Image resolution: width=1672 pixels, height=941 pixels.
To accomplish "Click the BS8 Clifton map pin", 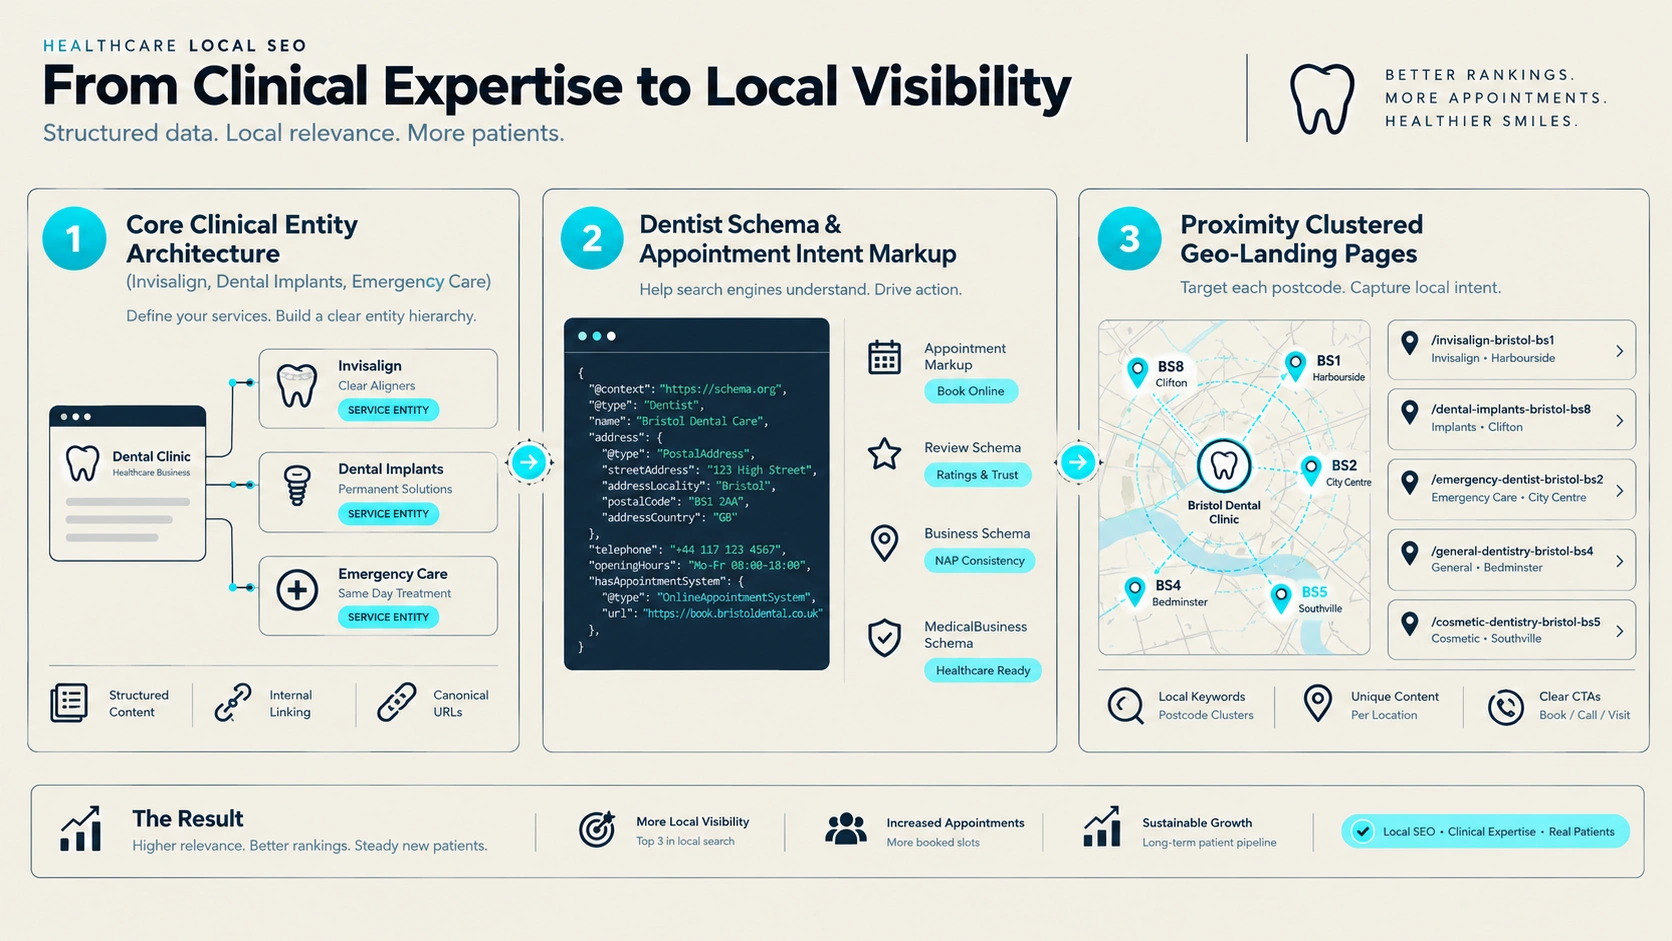I will 1137,372.
